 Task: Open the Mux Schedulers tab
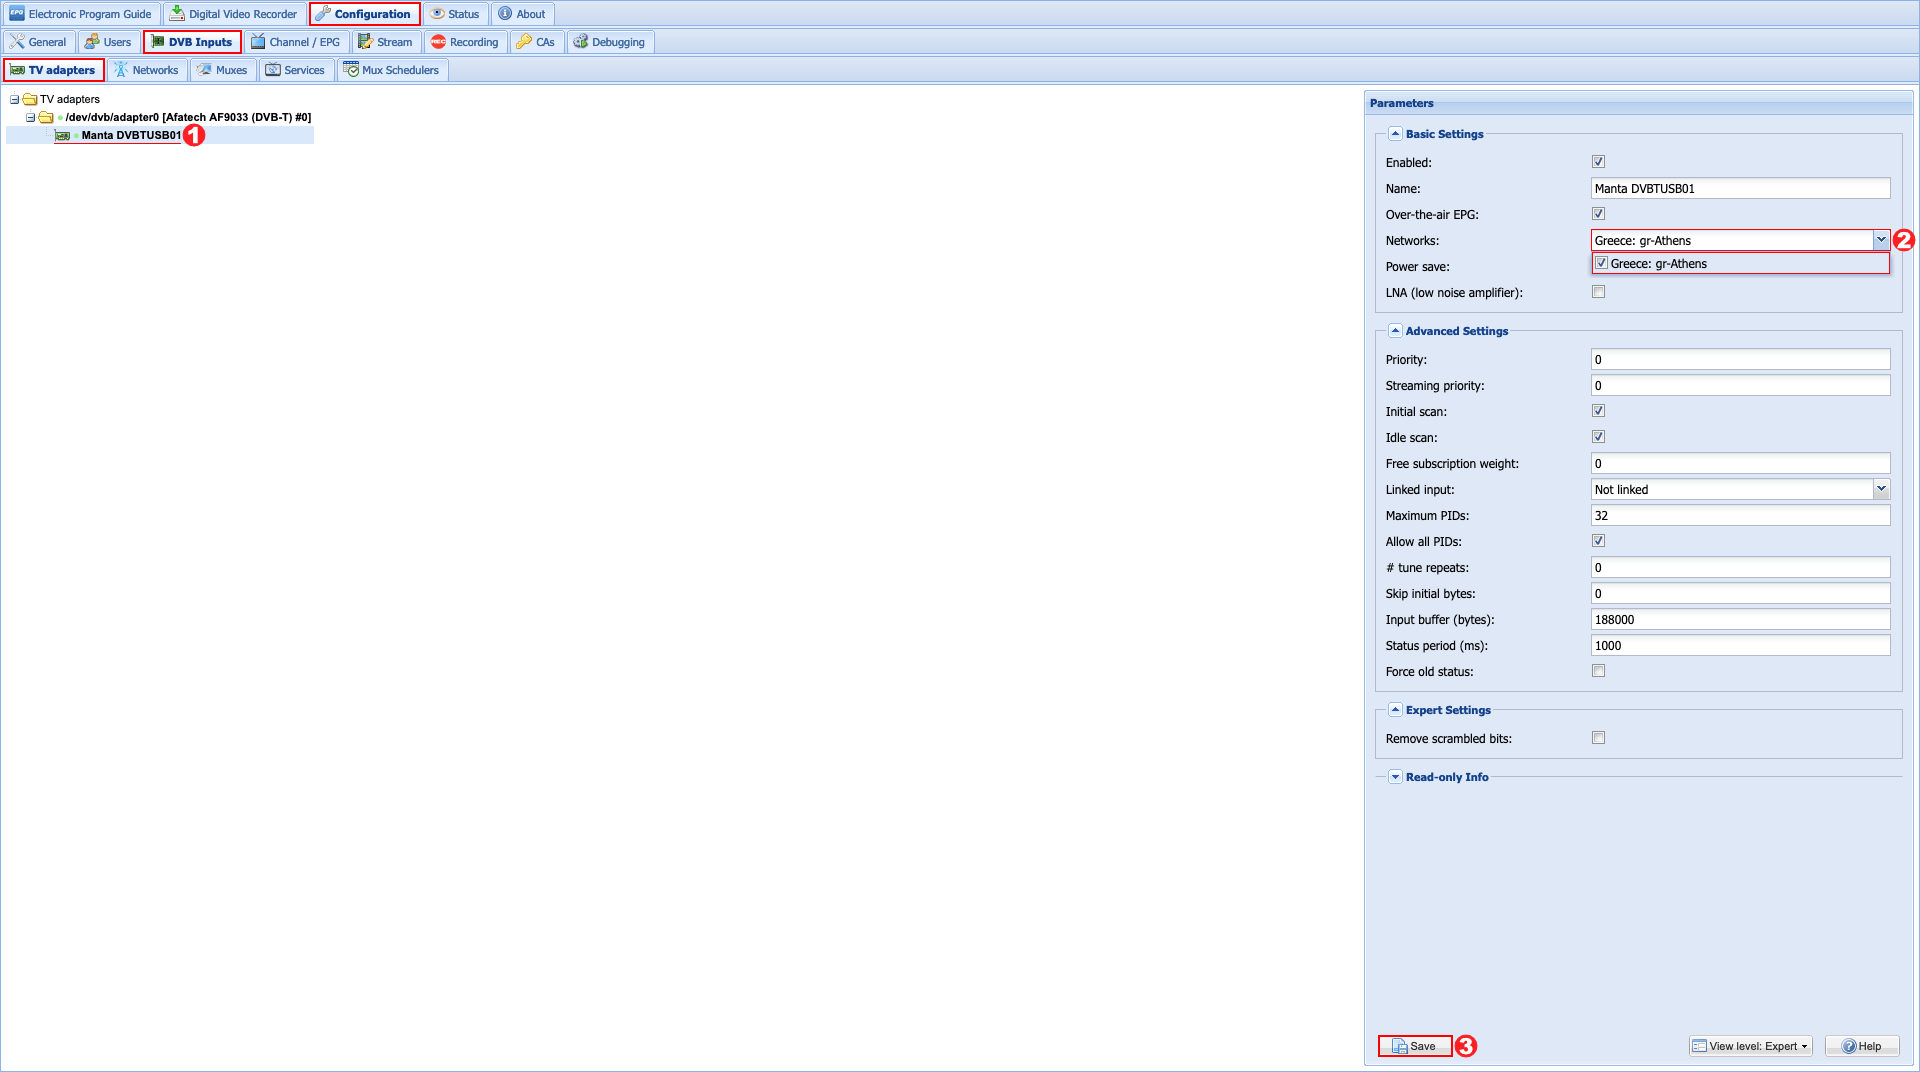pos(391,70)
